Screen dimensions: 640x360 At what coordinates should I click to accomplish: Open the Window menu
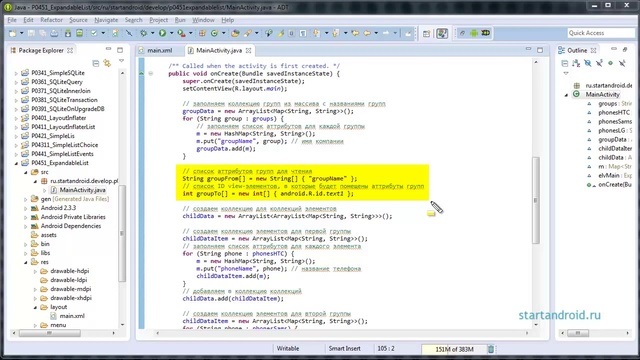203,20
